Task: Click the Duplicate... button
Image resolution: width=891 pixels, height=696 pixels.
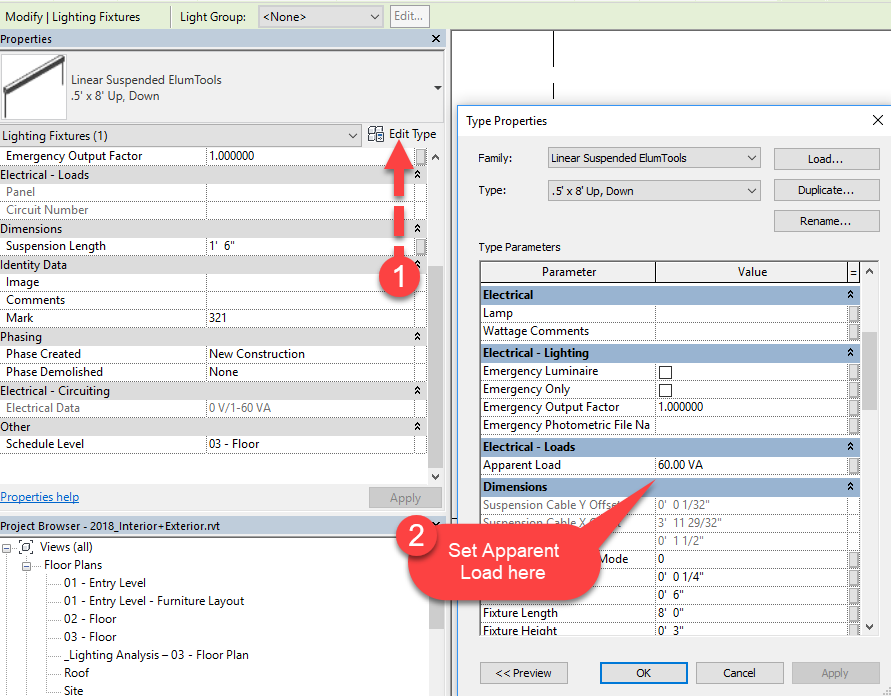Action: tap(826, 190)
